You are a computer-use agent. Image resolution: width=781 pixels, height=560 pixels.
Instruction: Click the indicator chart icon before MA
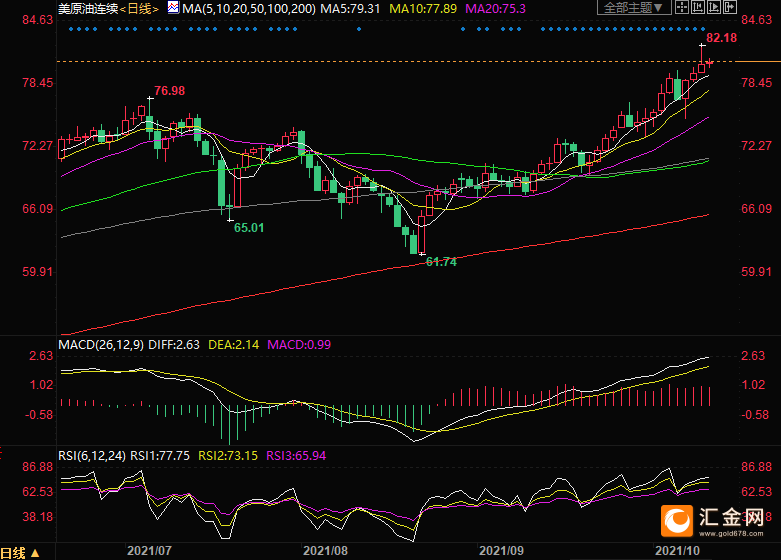(173, 7)
